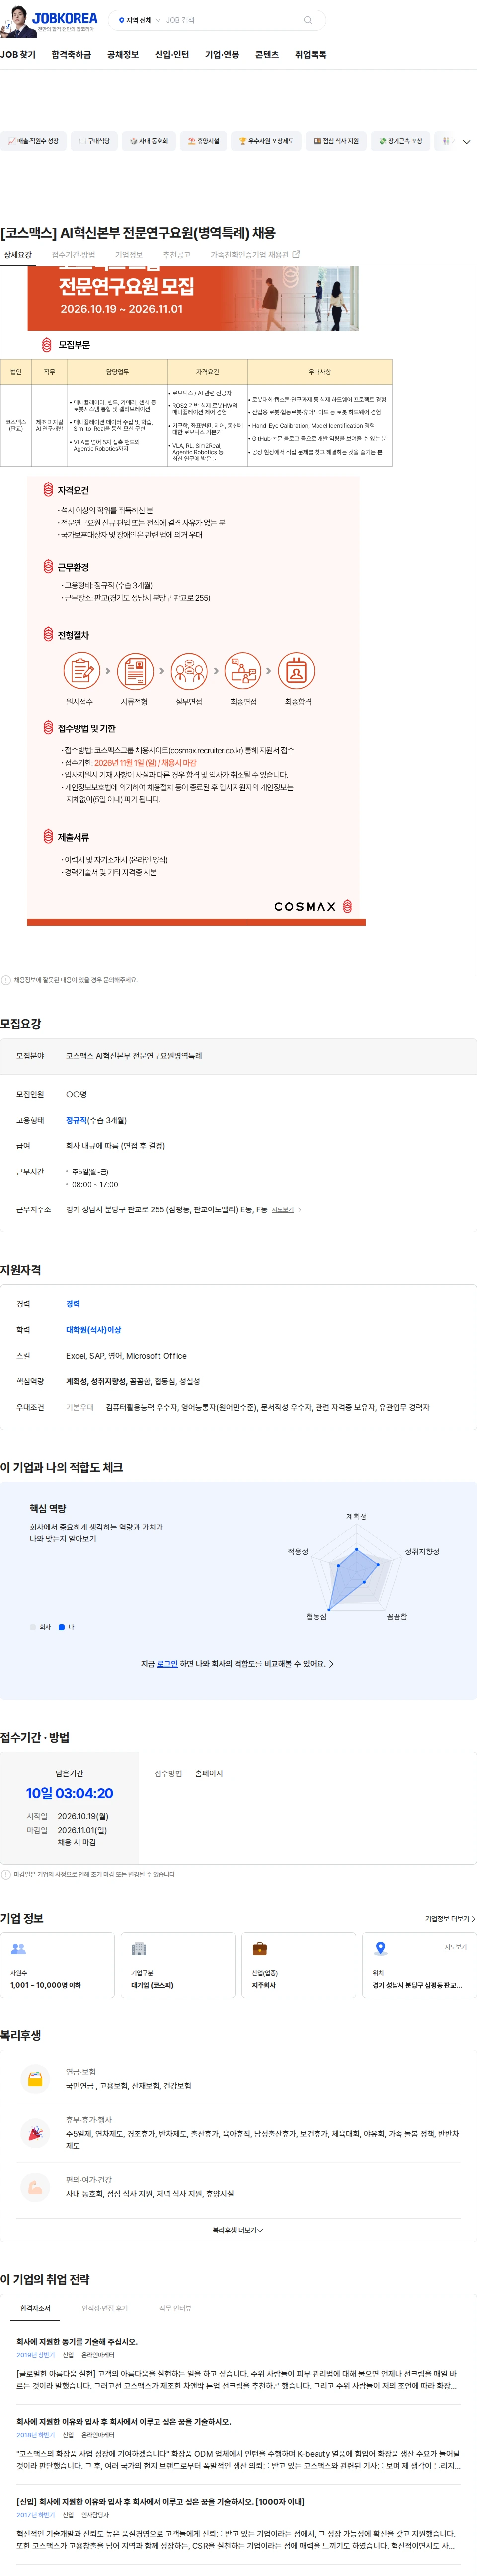The width and height of the screenshot is (477, 2576).
Task: Click the 정규직 employment type link
Action: [x=76, y=1120]
